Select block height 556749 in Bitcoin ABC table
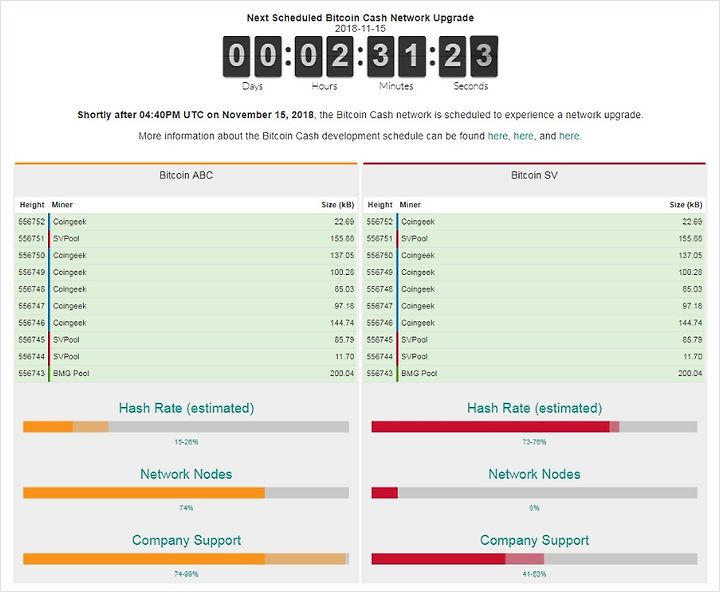This screenshot has height=592, width=720. click(32, 272)
